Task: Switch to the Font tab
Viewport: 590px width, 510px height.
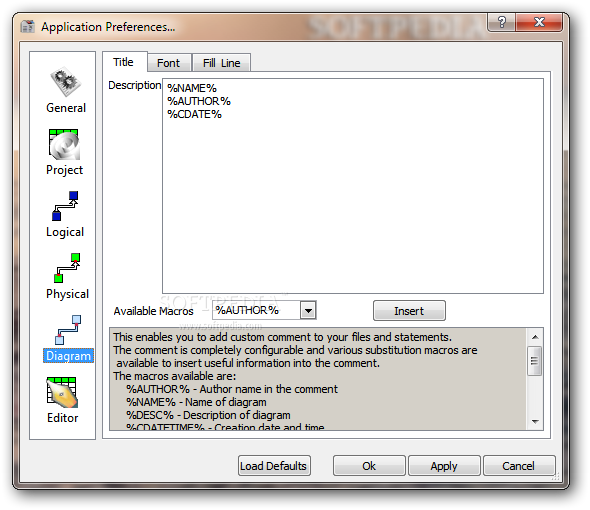Action: click(169, 63)
